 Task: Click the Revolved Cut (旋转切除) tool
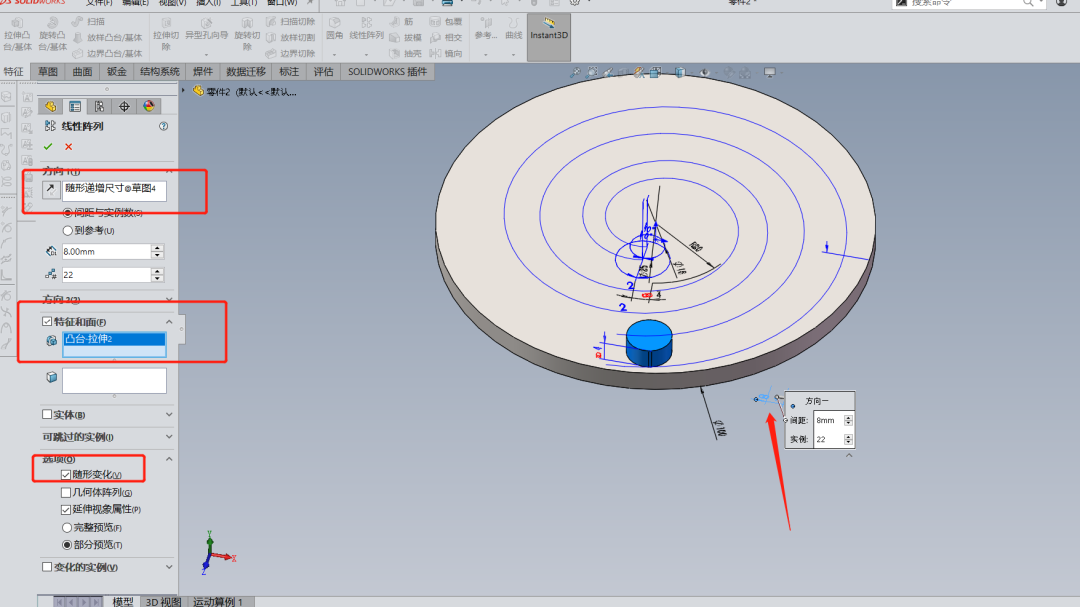247,34
